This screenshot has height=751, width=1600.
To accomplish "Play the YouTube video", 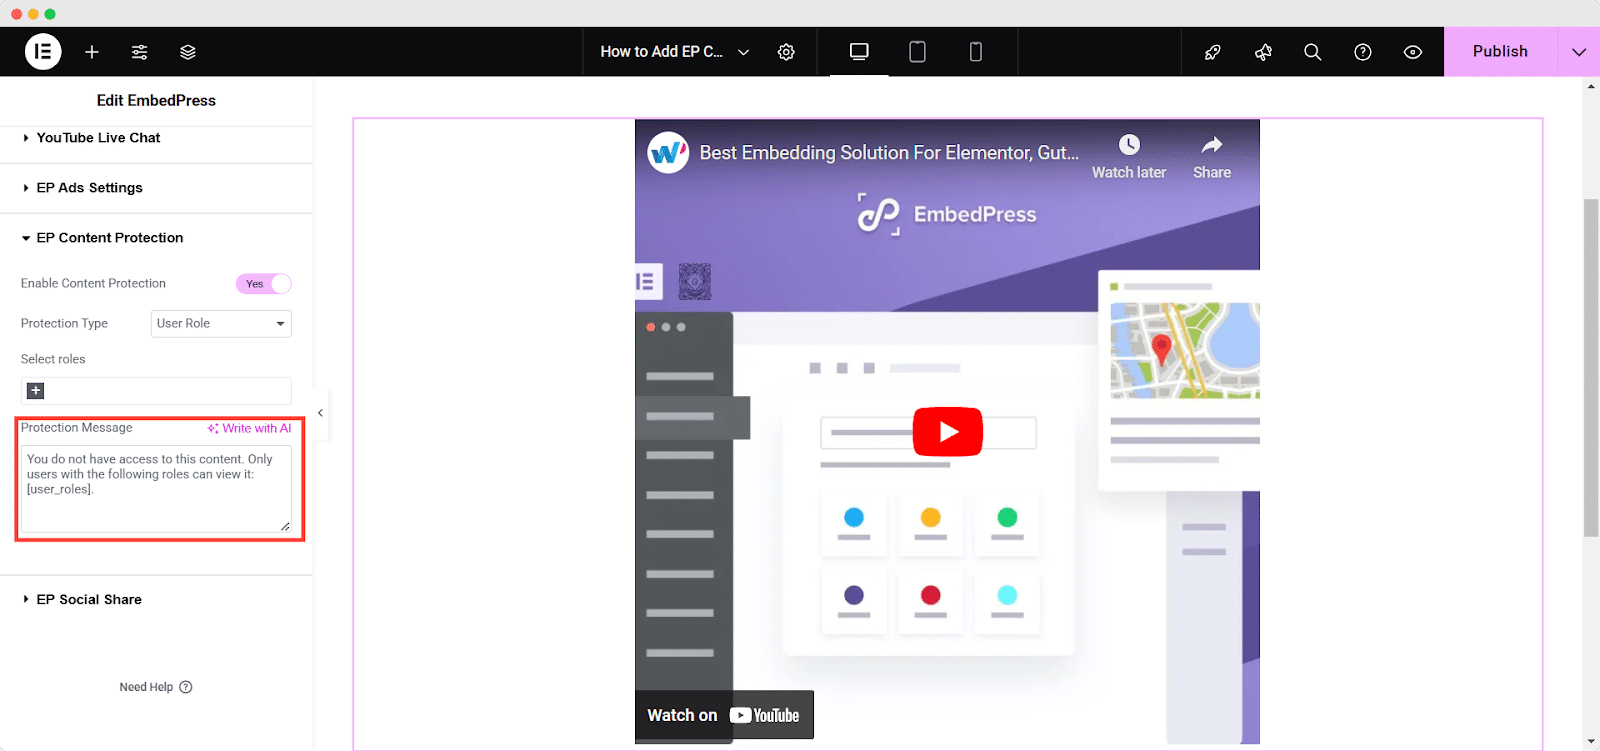I will pyautogui.click(x=948, y=431).
